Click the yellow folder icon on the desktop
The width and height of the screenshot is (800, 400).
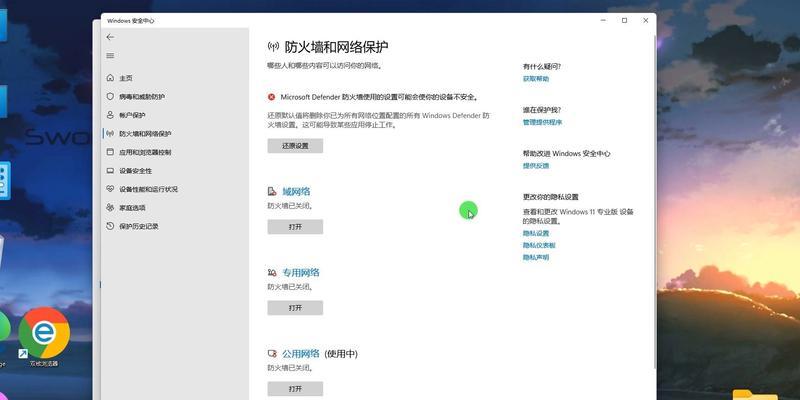pyautogui.click(x=755, y=394)
